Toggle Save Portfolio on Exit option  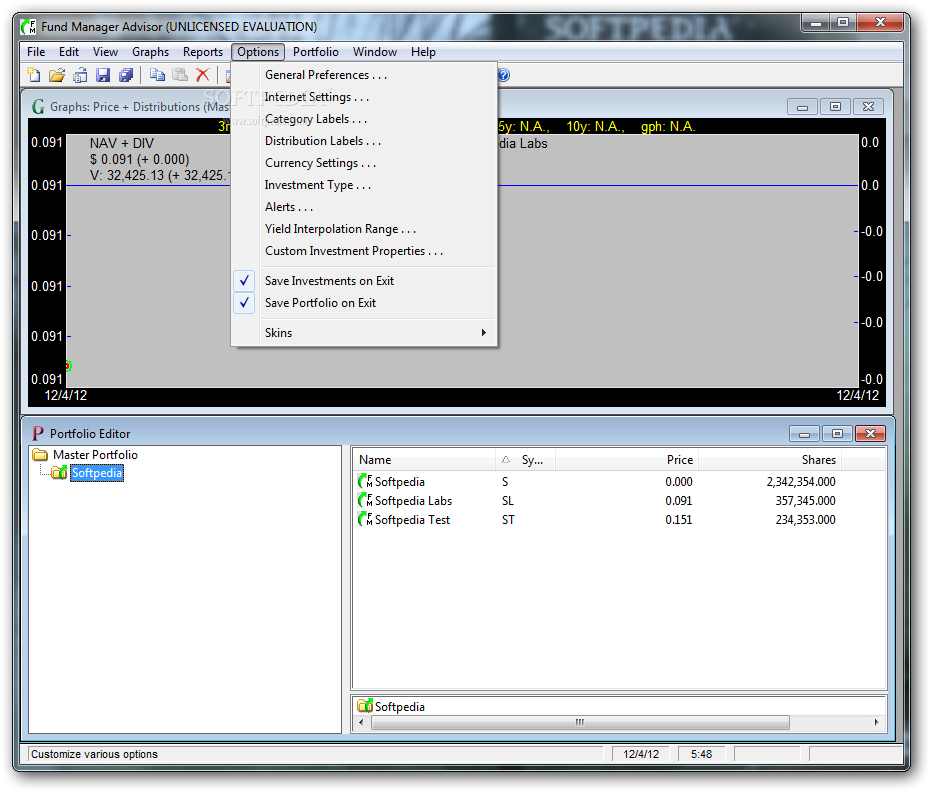363,303
